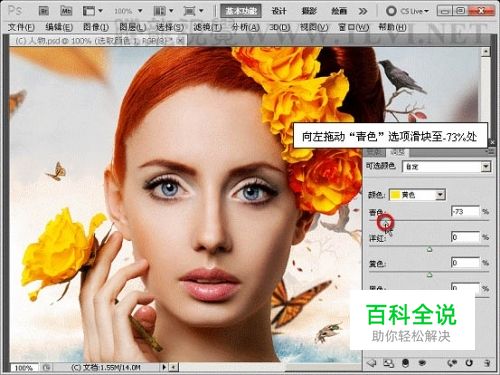Open the 滤镜(T) menu

click(208, 27)
